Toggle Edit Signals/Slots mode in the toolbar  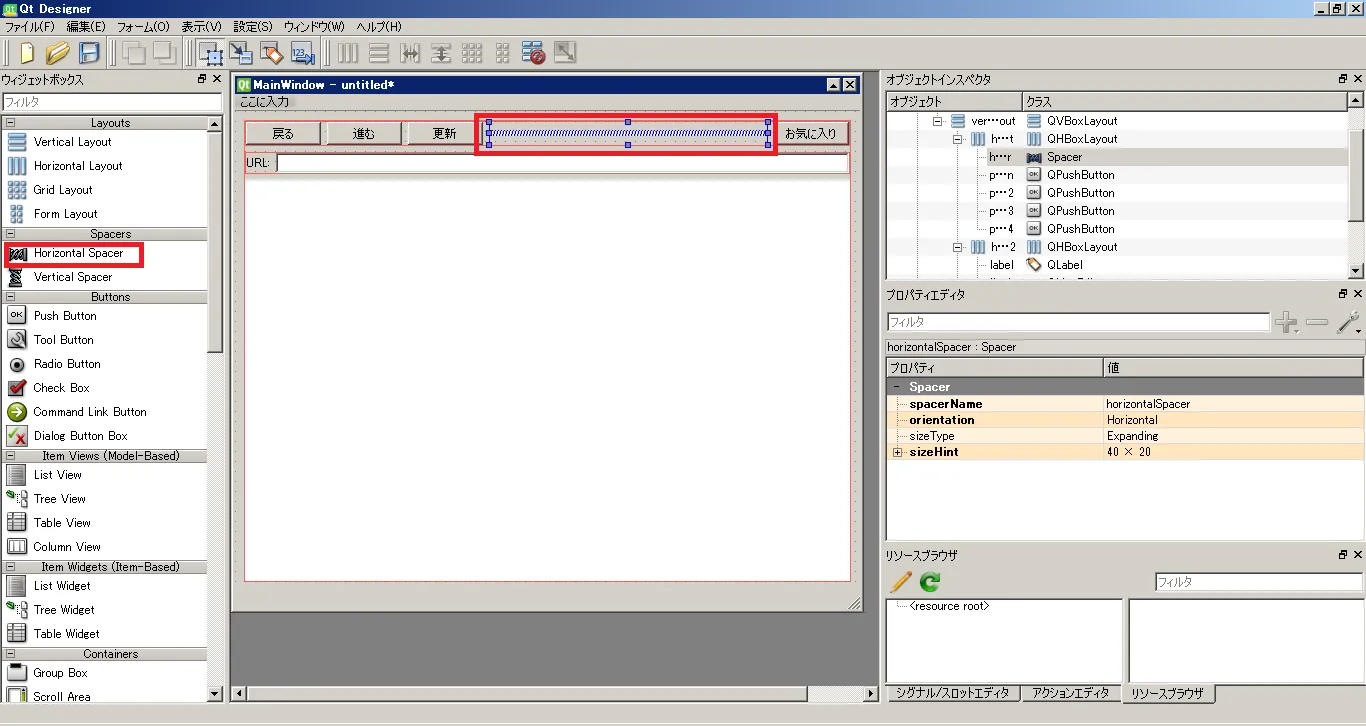tap(241, 53)
